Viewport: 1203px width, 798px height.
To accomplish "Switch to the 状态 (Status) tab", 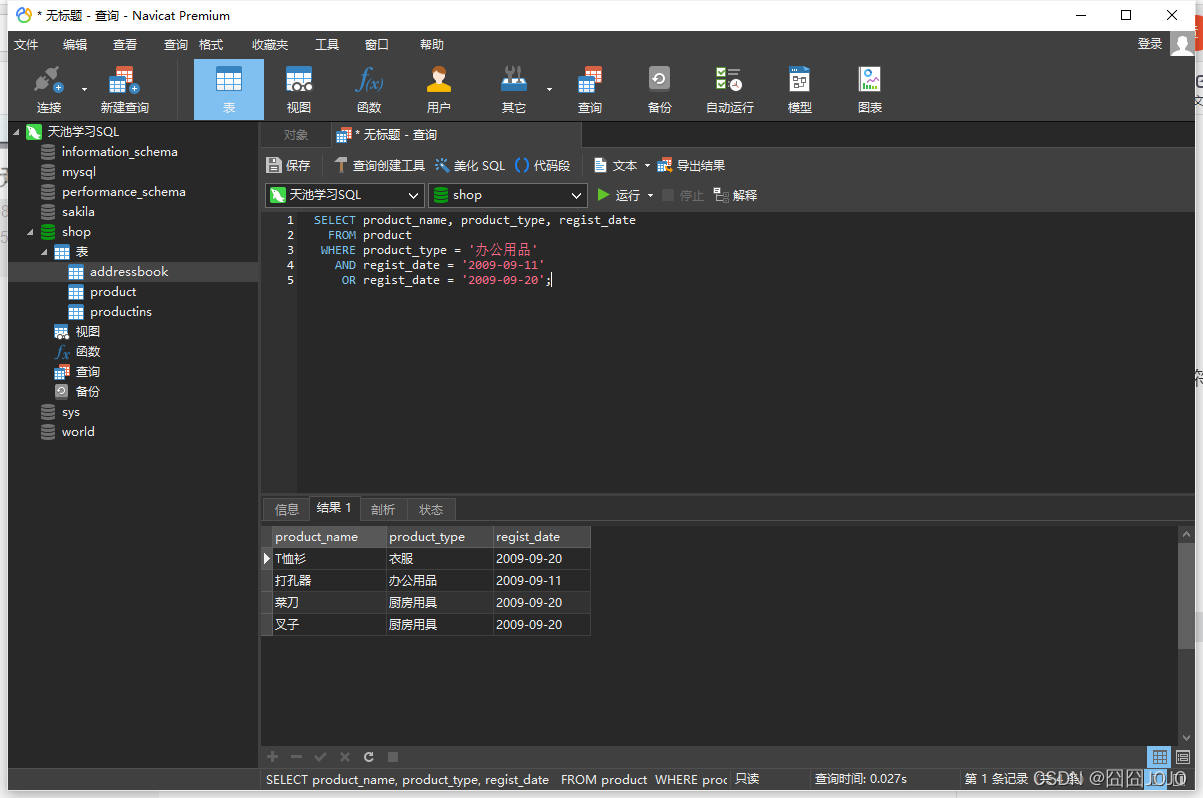I will click(431, 509).
